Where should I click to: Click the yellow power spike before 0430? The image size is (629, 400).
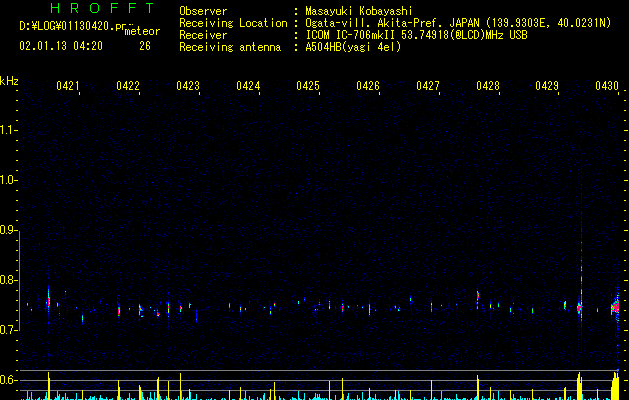coord(615,386)
